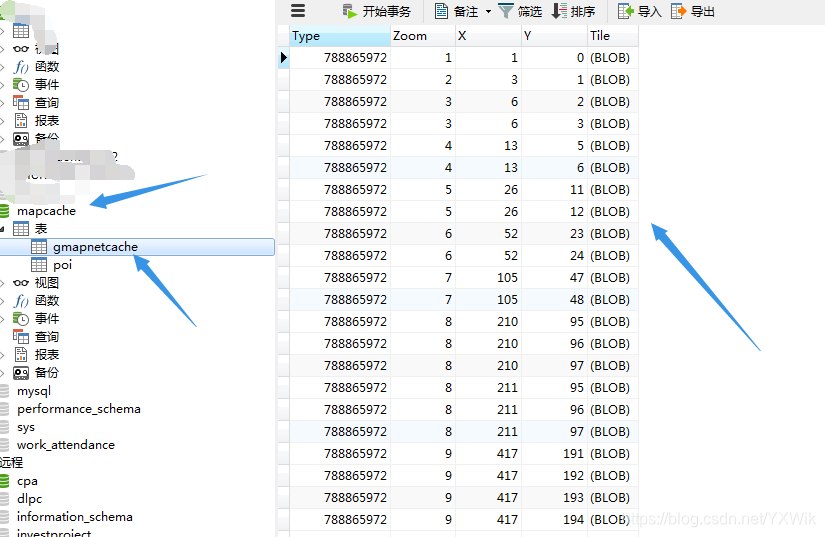Image resolution: width=825 pixels, height=537 pixels.
Task: Click the 备注 memo toolbar button
Action: coord(456,11)
